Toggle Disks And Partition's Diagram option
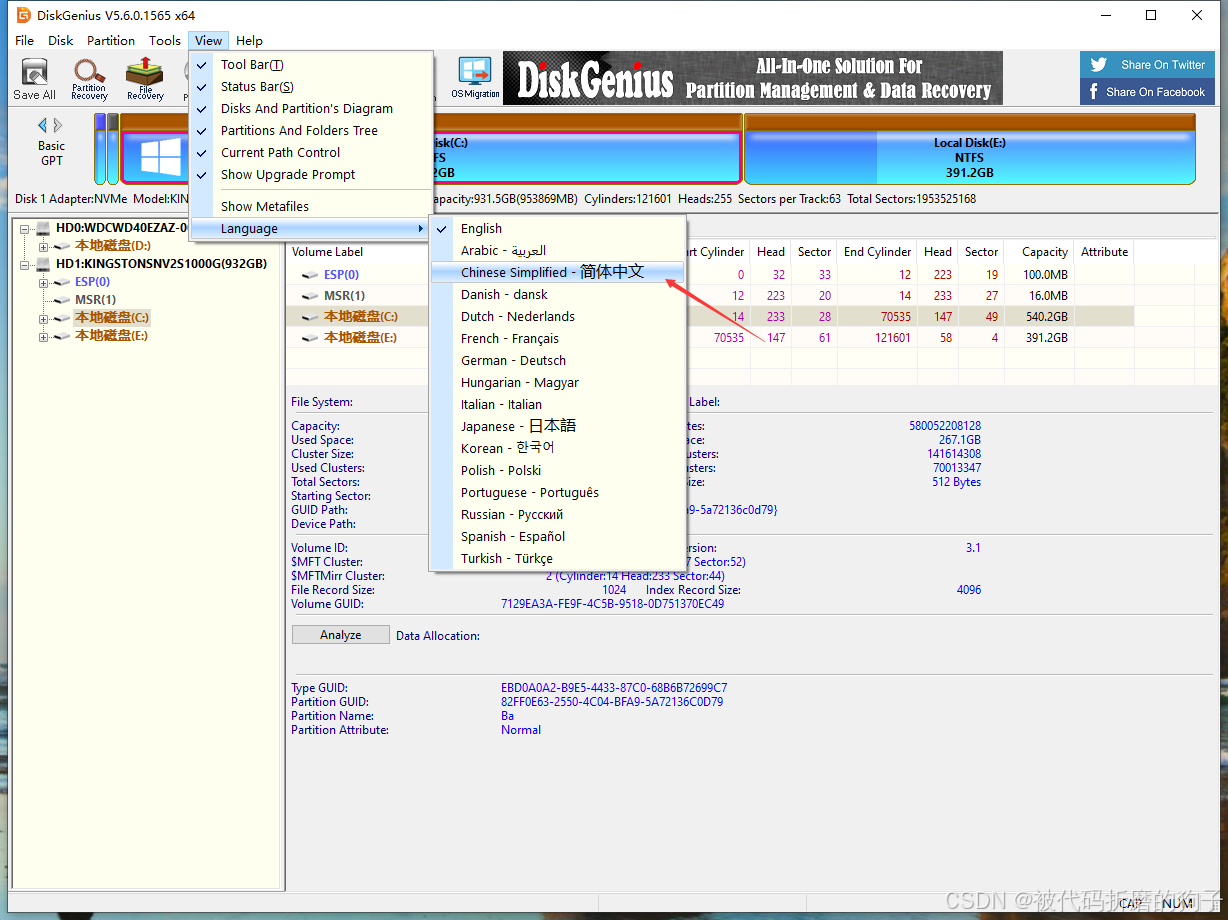This screenshot has width=1228, height=920. point(311,108)
